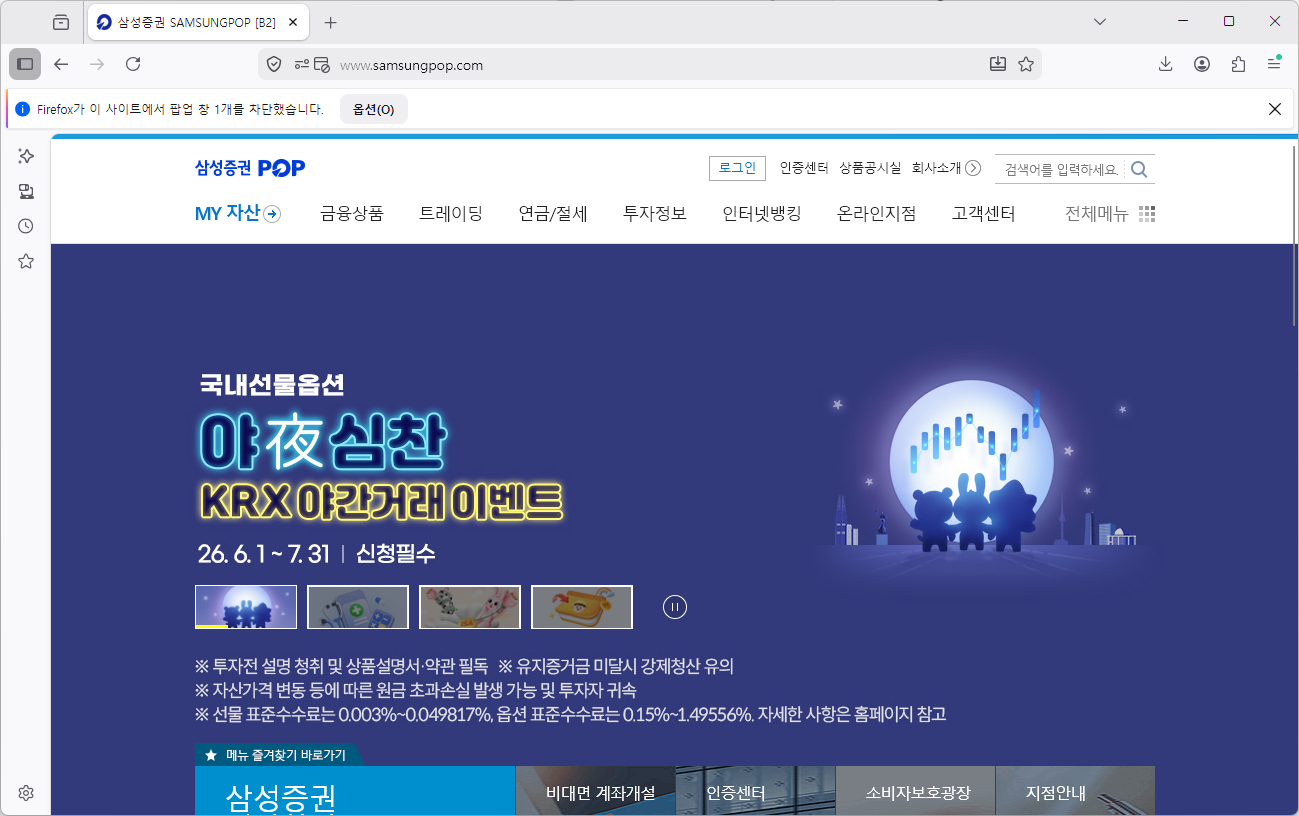
Task: Open the Firefox account icon
Action: pyautogui.click(x=1202, y=64)
